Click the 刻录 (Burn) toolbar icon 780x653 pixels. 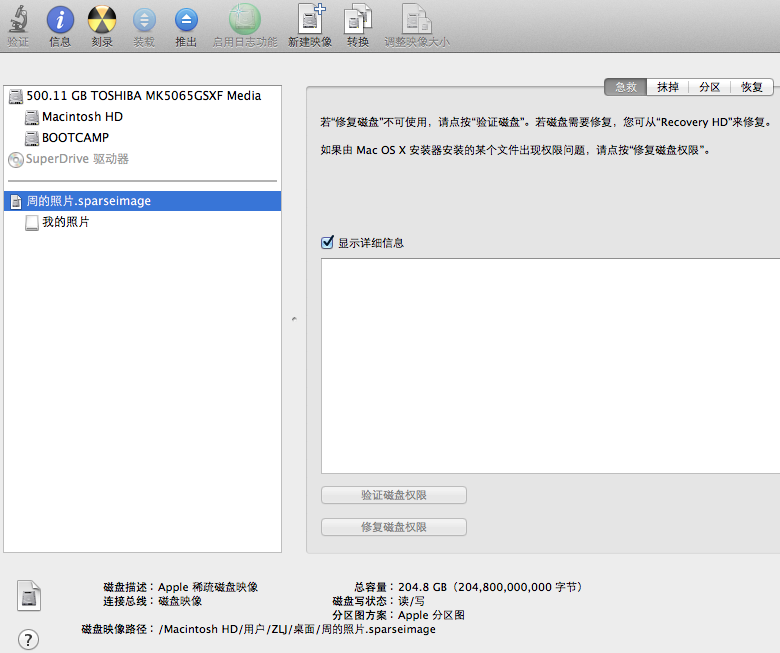[101, 20]
